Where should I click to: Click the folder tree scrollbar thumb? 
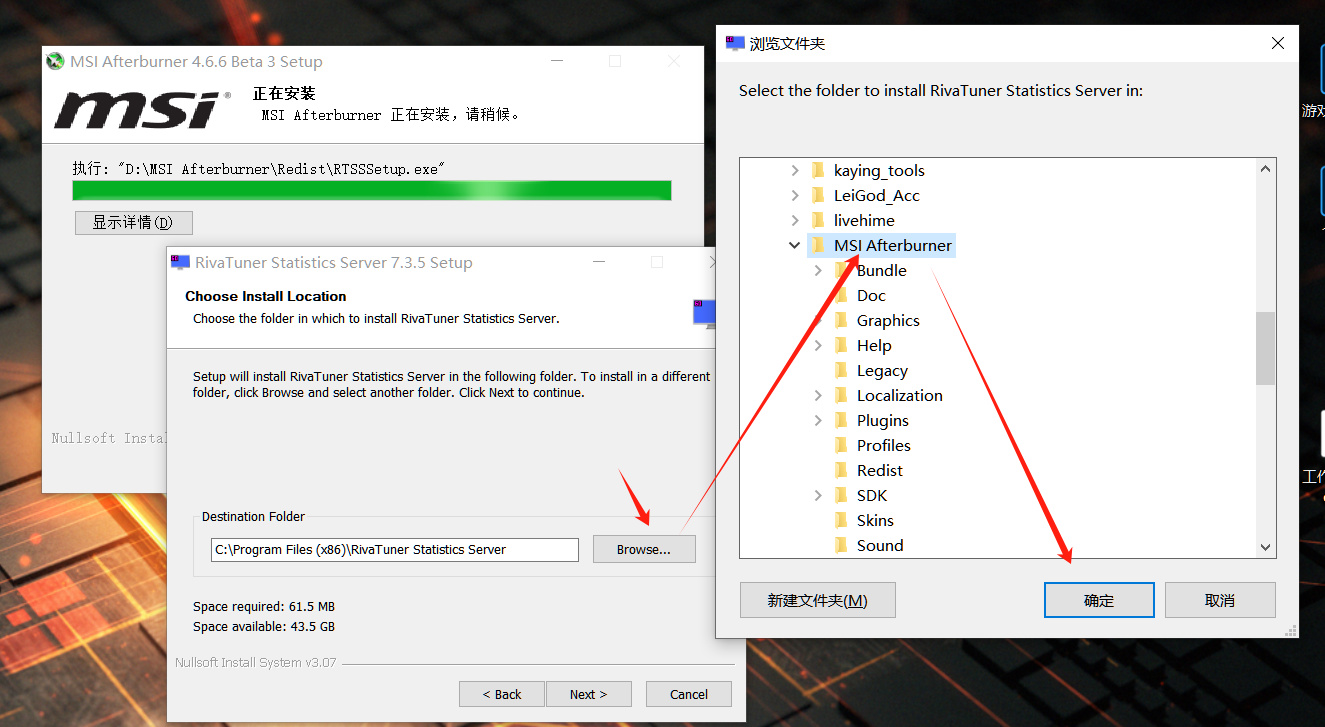1266,348
